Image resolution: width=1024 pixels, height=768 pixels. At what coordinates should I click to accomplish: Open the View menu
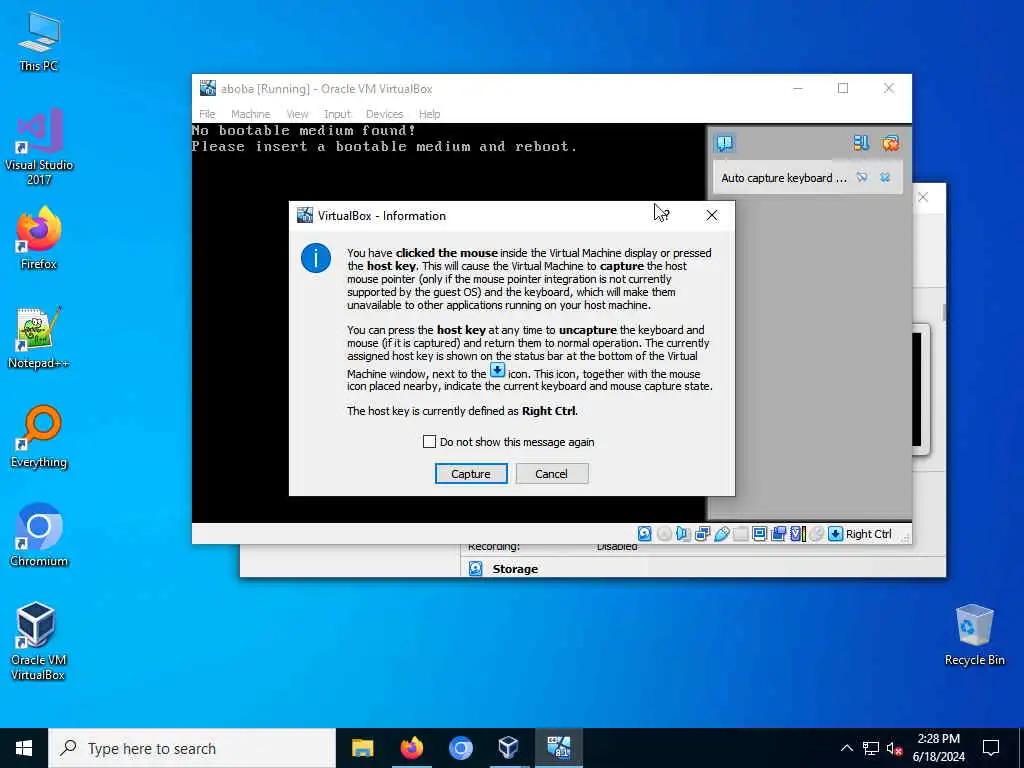point(297,114)
